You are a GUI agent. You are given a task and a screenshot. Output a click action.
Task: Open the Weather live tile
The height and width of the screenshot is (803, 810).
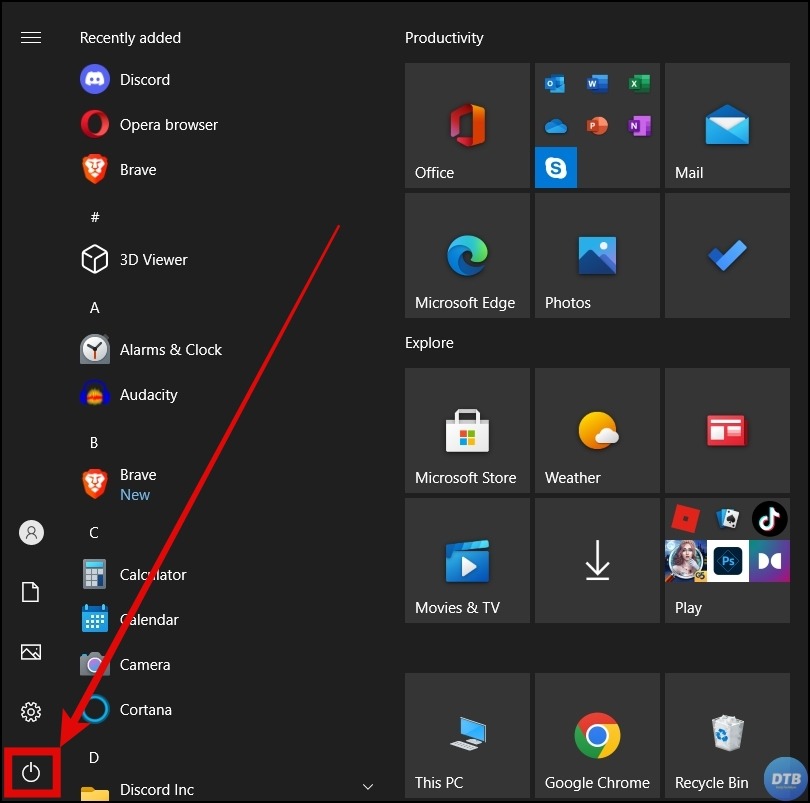pos(597,431)
